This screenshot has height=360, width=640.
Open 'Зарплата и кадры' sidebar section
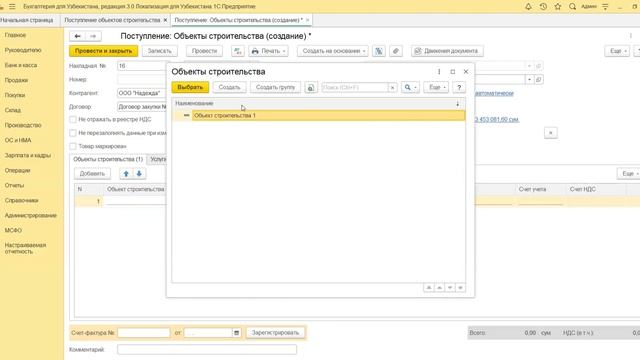(x=28, y=156)
